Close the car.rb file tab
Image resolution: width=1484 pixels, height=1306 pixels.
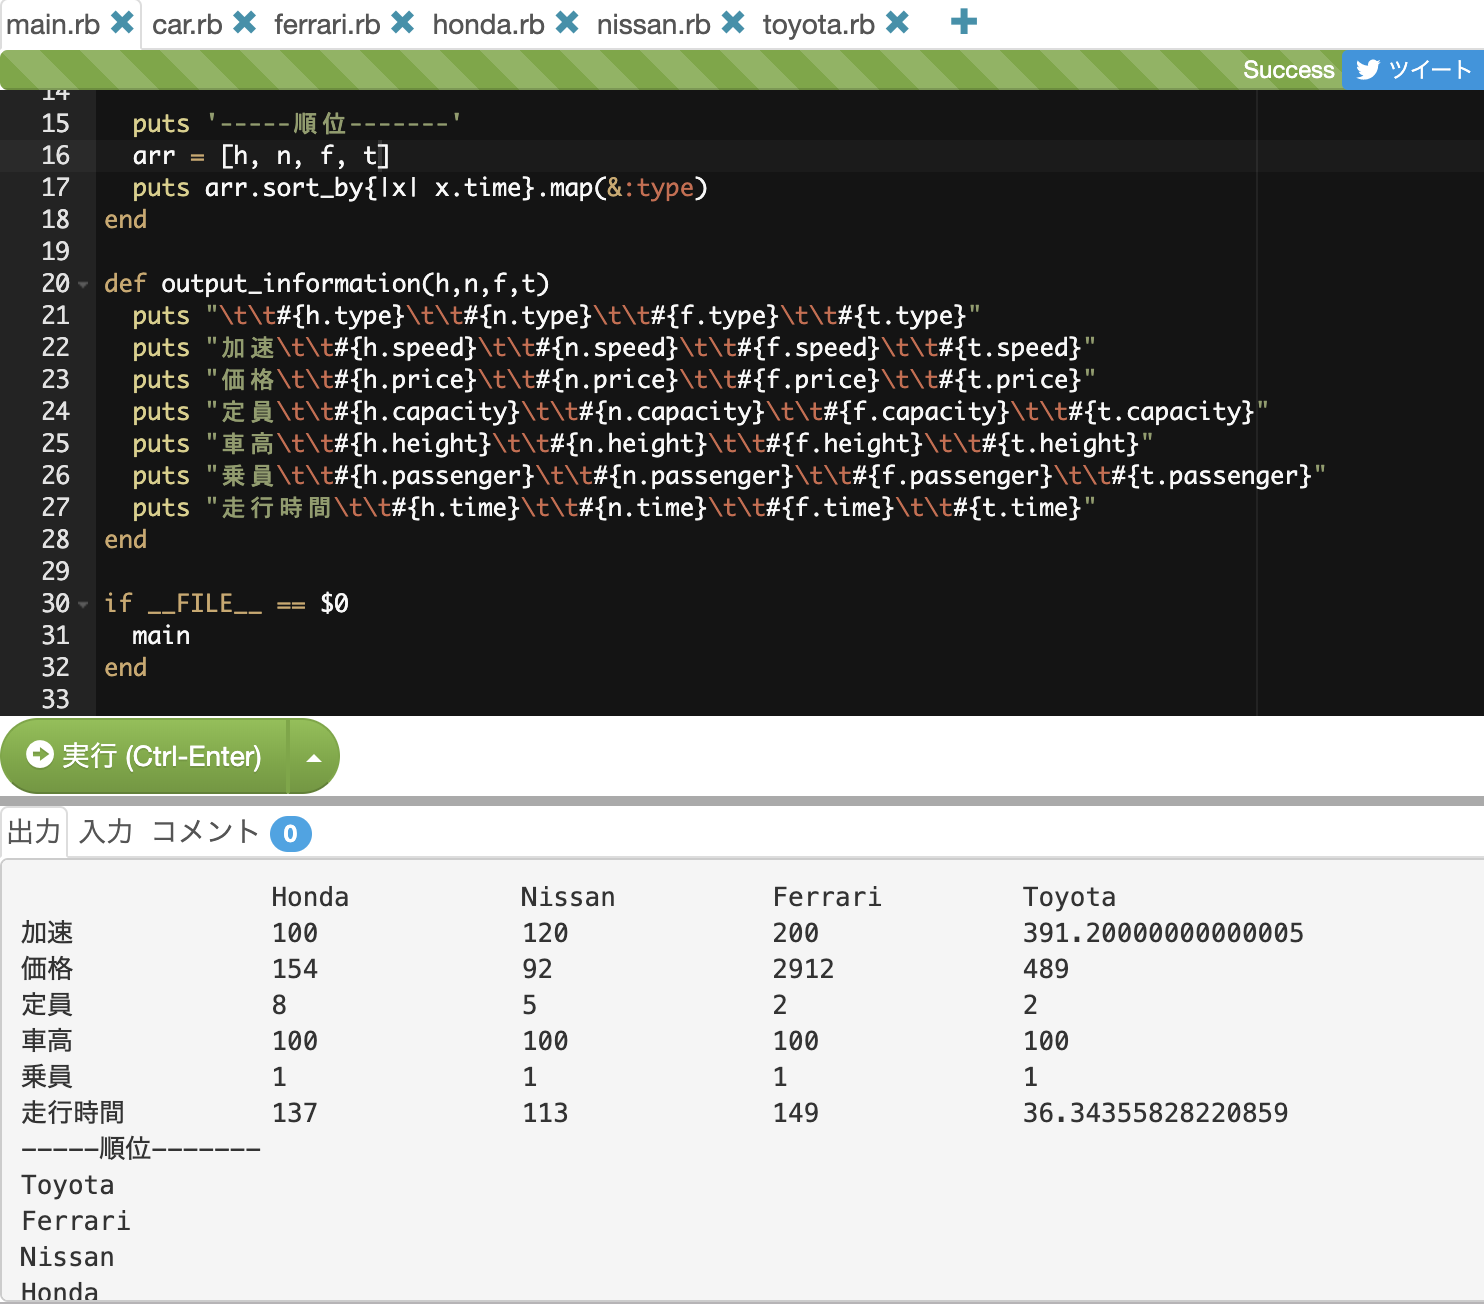[x=245, y=23]
